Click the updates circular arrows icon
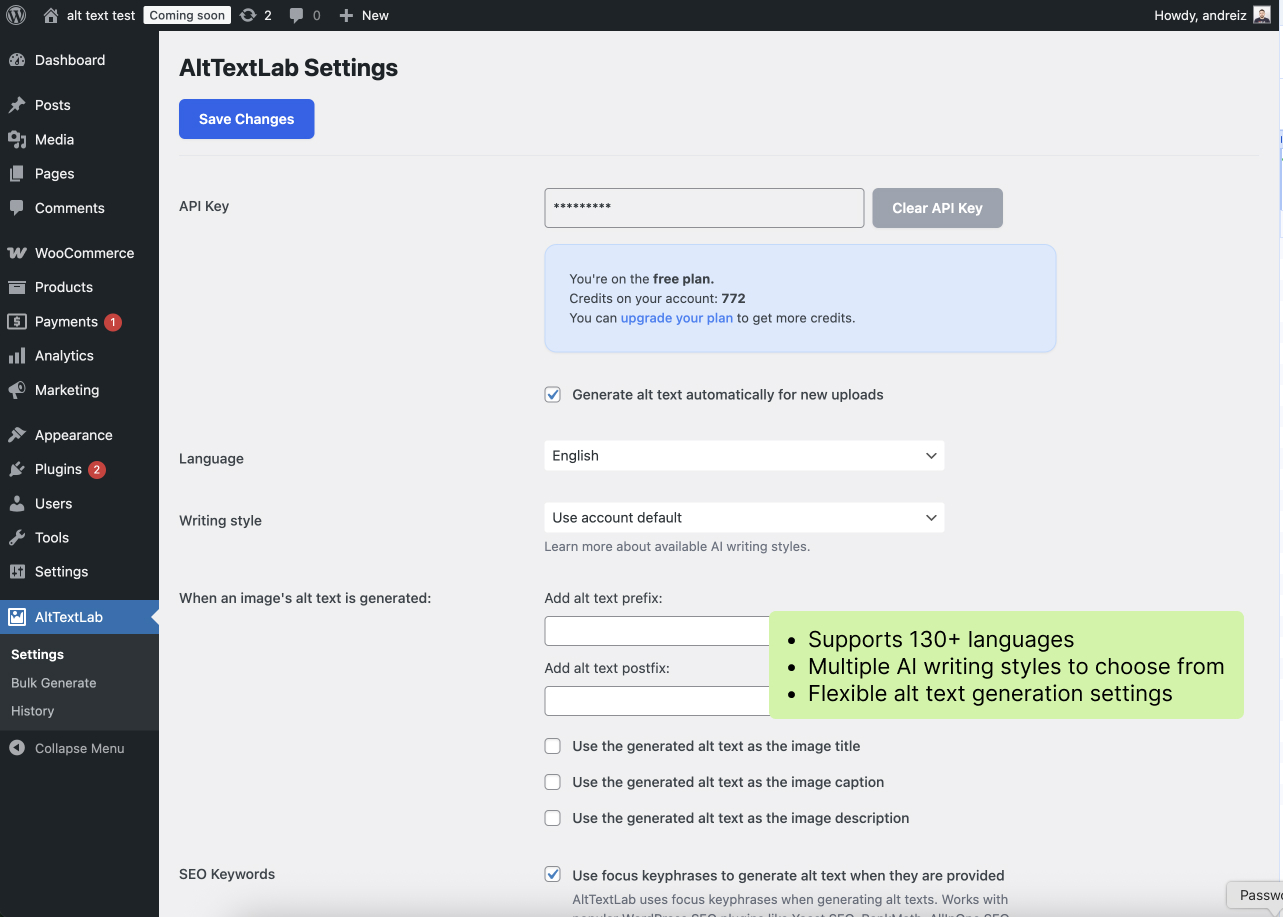1283x917 pixels. click(248, 15)
